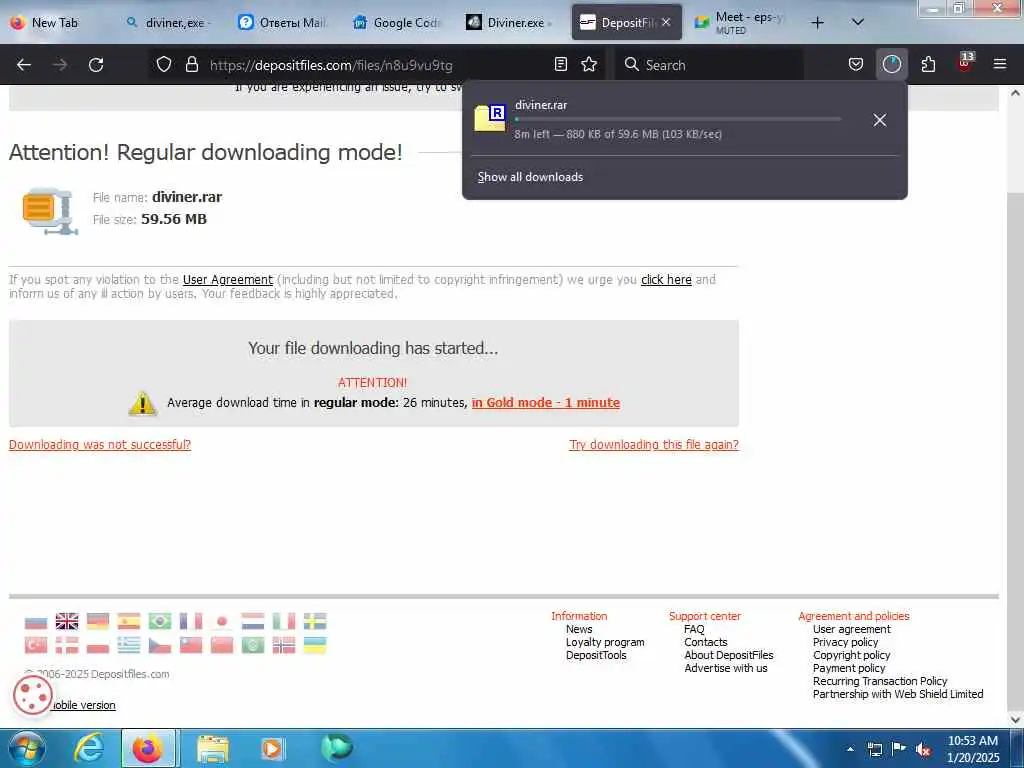Open Partnership with Web Shield Limited link
This screenshot has height=768, width=1024.
[x=898, y=694]
